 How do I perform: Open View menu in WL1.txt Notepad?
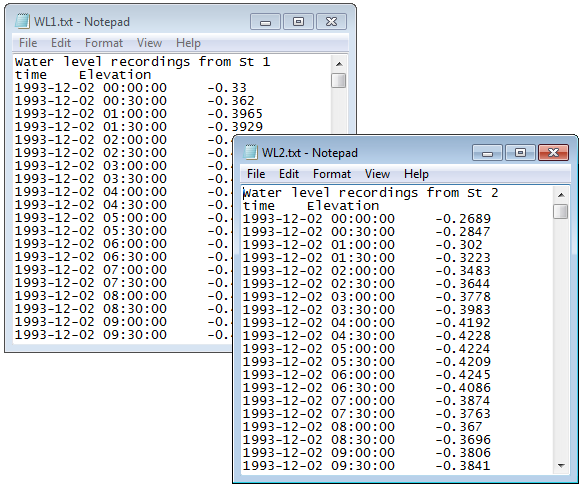coord(149,43)
